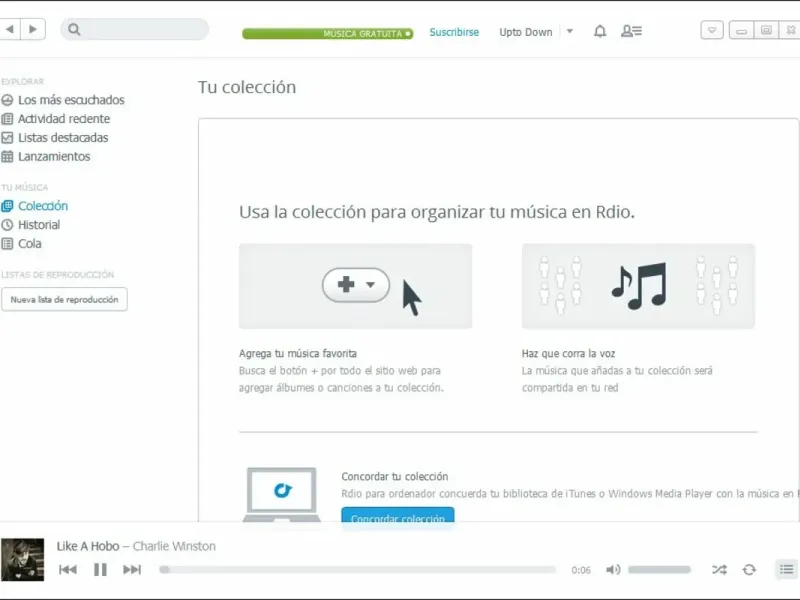This screenshot has height=600, width=800.
Task: Open Los más escuchados
Action: pos(71,100)
